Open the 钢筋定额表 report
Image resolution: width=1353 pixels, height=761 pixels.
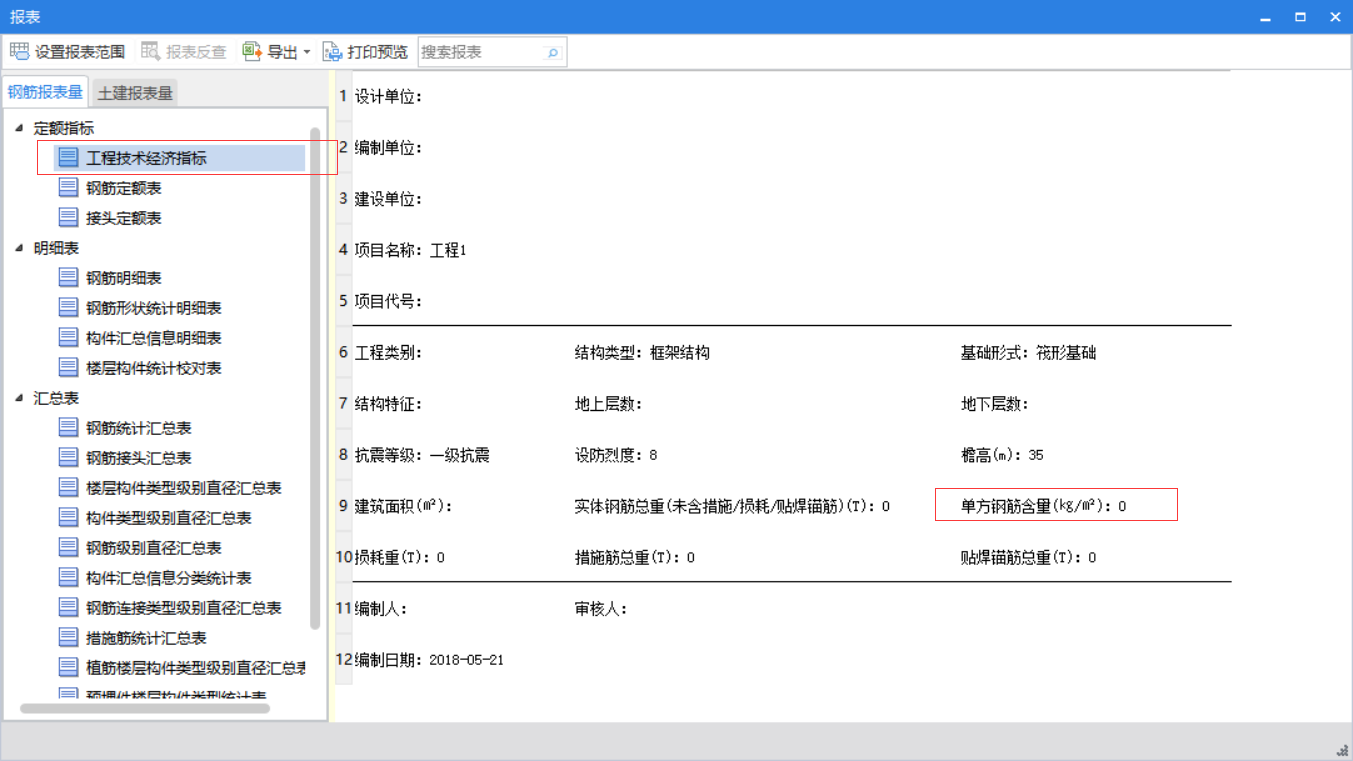(124, 188)
